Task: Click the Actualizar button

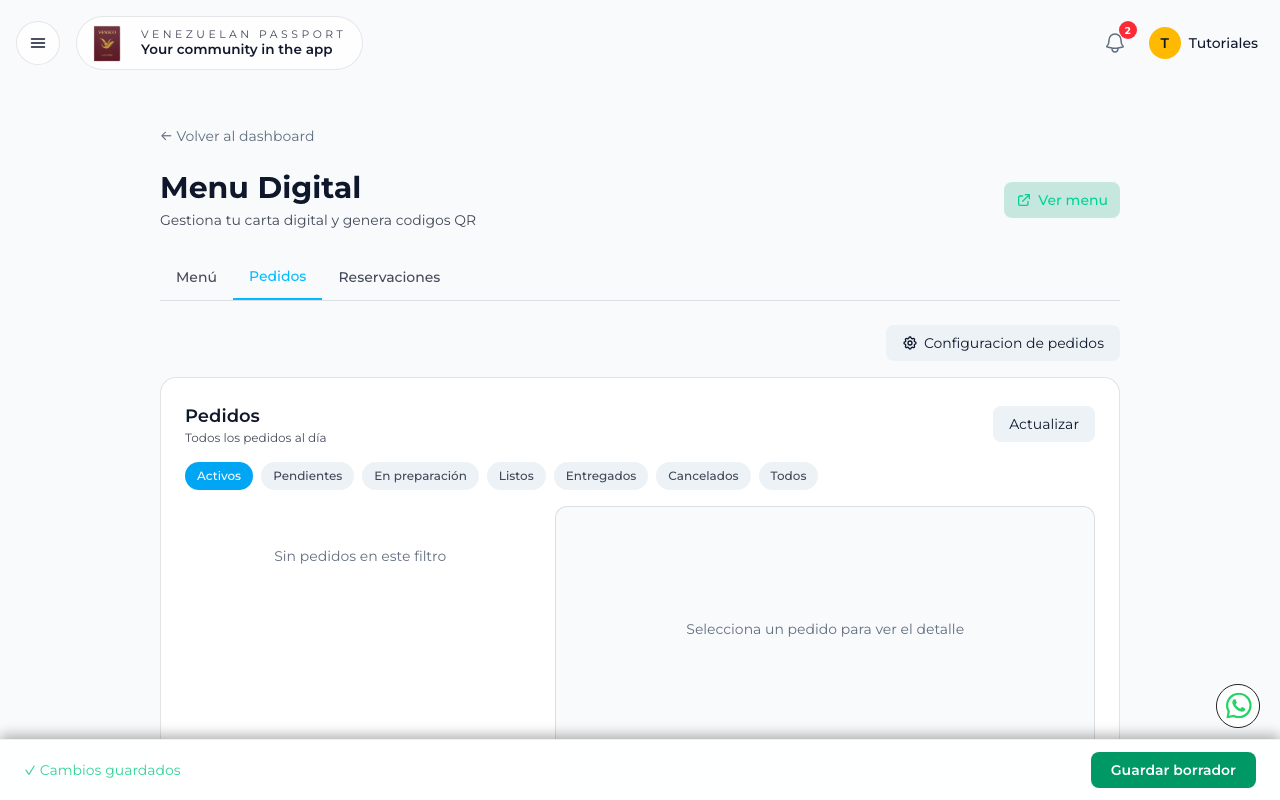Action: point(1044,424)
